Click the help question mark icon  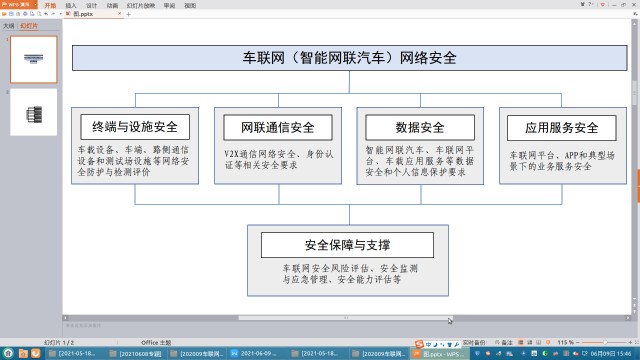pos(590,4)
